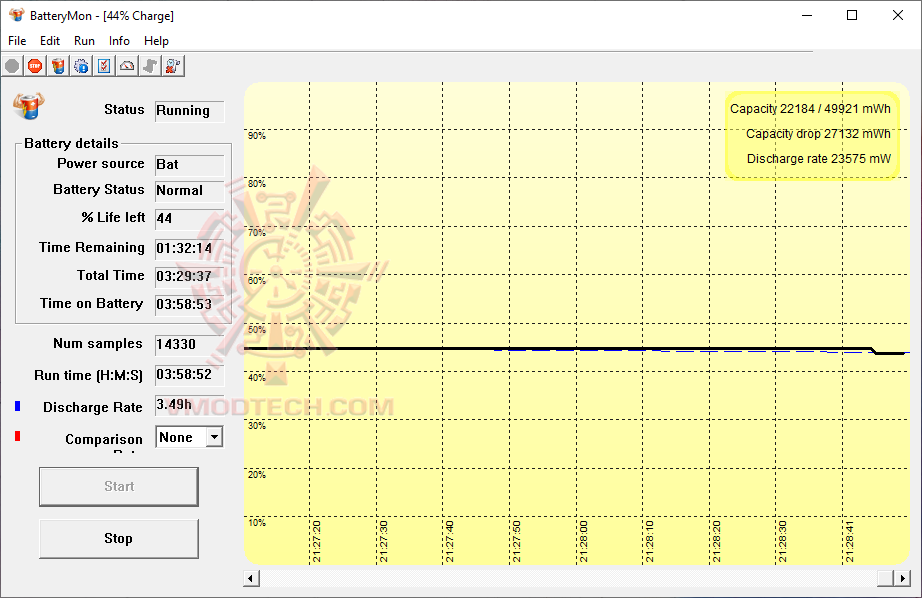The width and height of the screenshot is (922, 598).
Task: Click the disabled Start button
Action: (x=119, y=487)
